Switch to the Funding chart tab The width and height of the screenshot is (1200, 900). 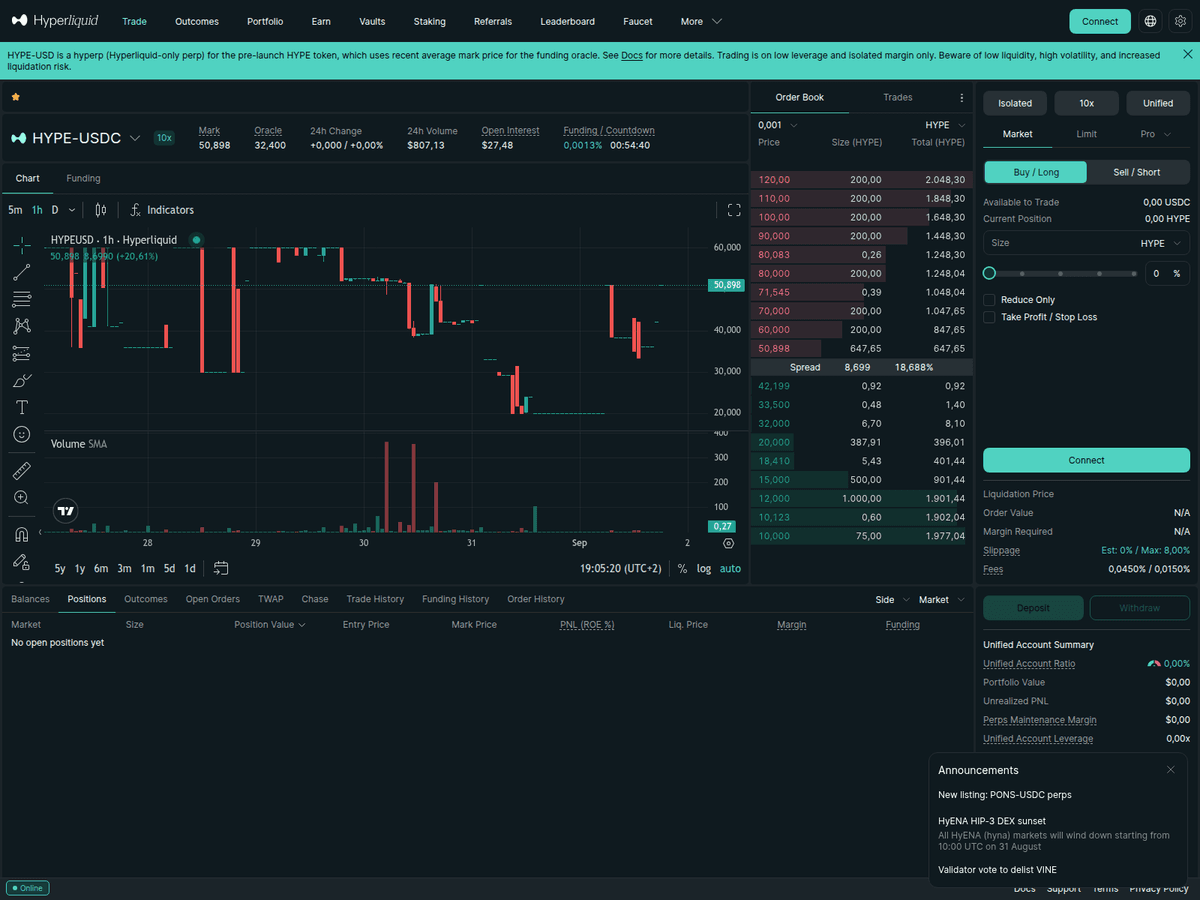pyautogui.click(x=83, y=178)
